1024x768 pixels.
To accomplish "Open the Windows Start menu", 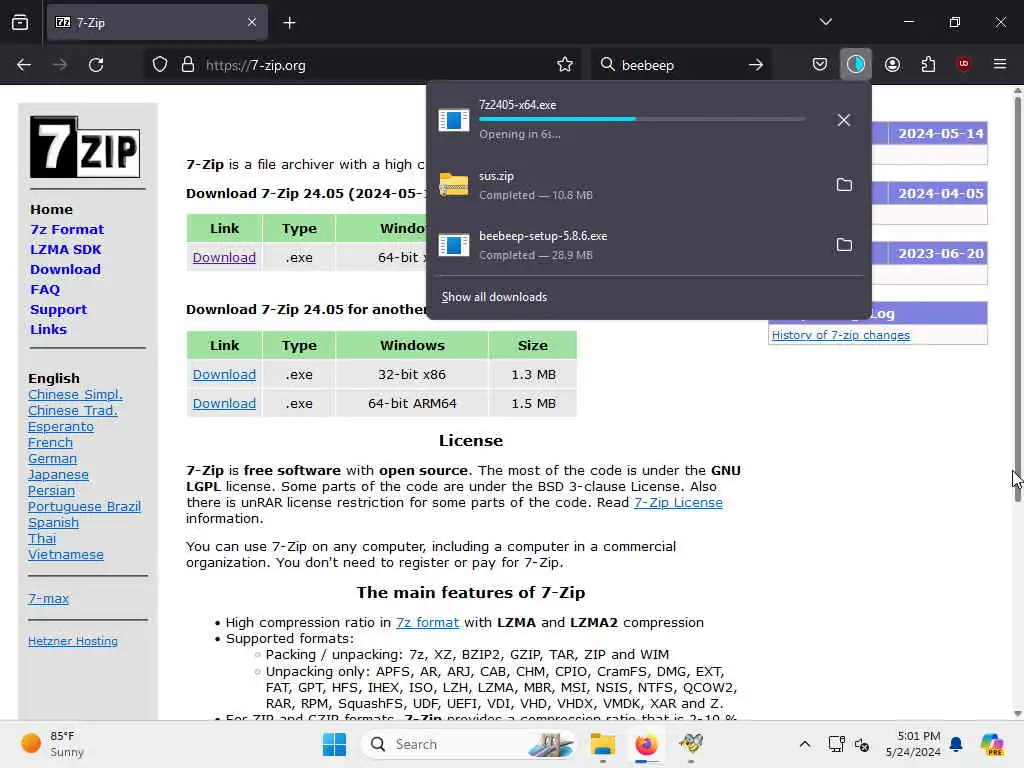I will tap(334, 744).
